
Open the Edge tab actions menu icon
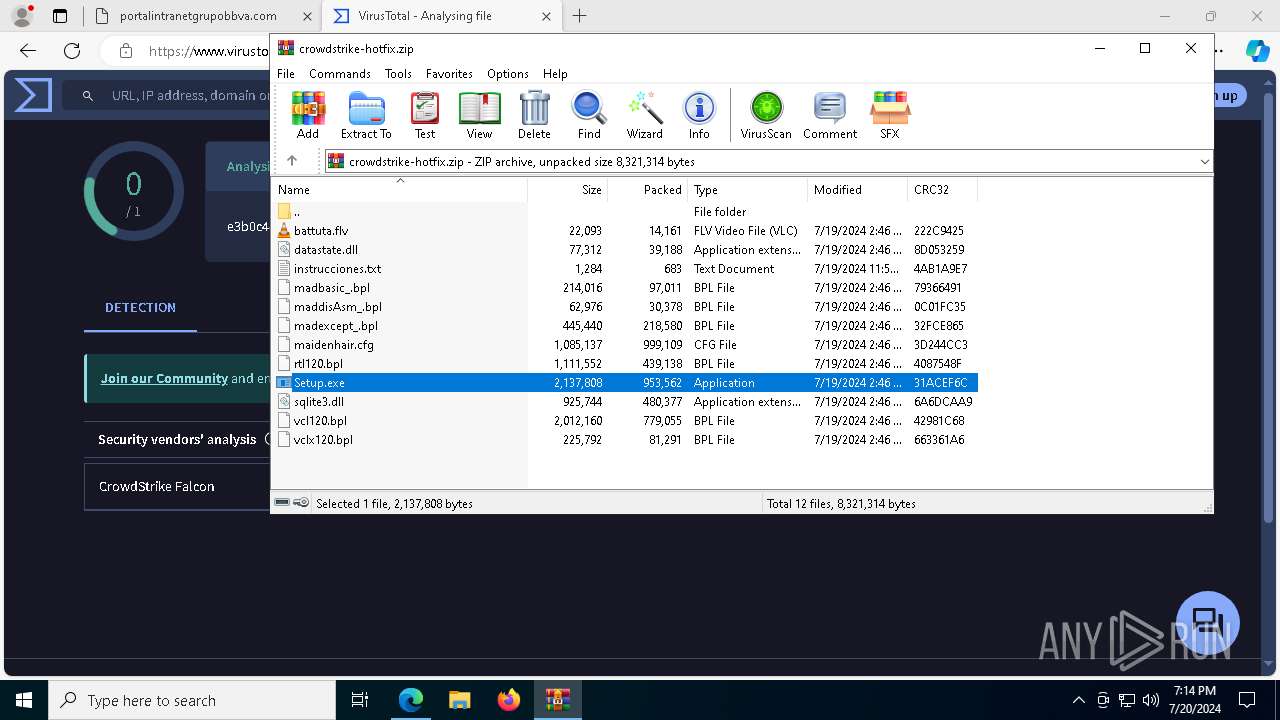click(x=60, y=16)
